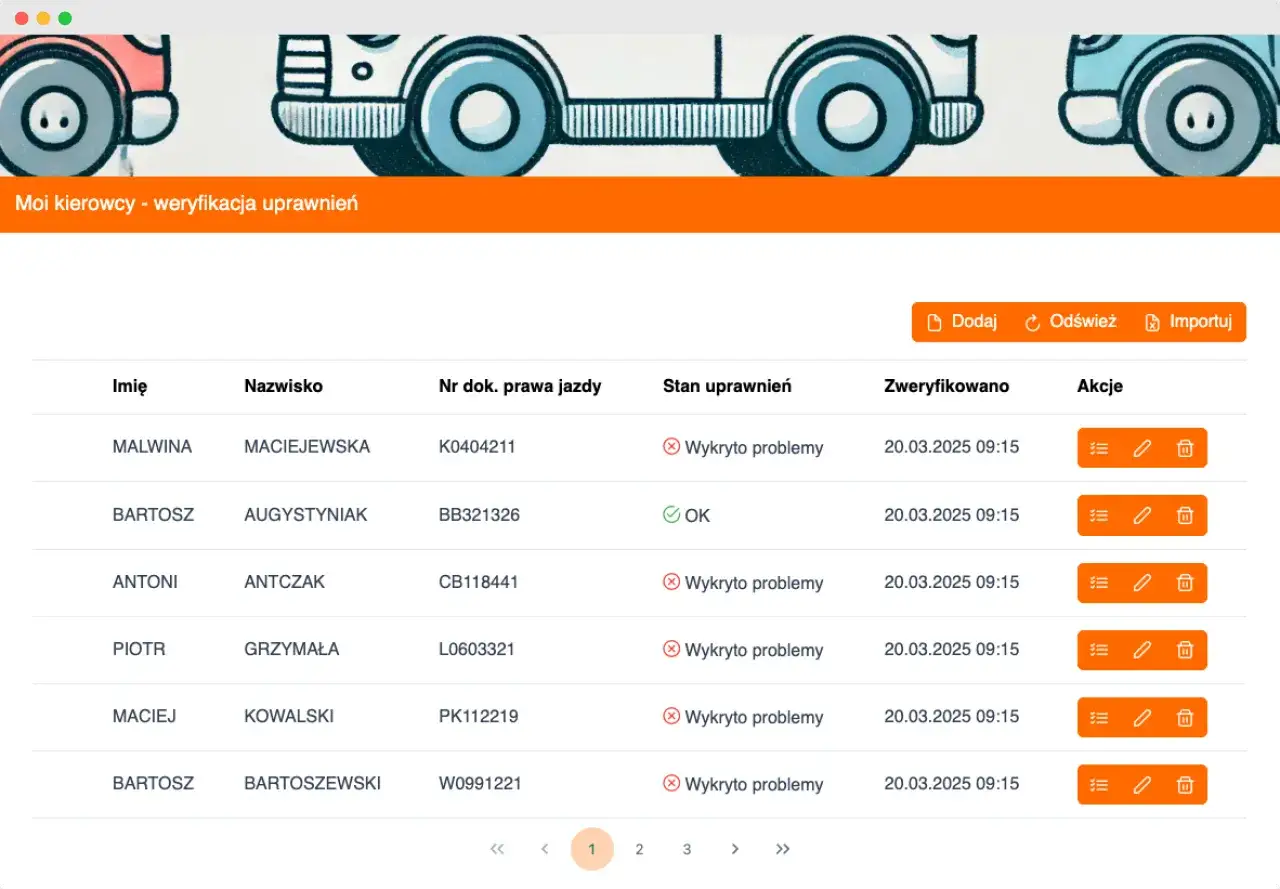Image resolution: width=1280 pixels, height=889 pixels.
Task: Click red problem icon in KOWALSKI row
Action: tap(671, 716)
